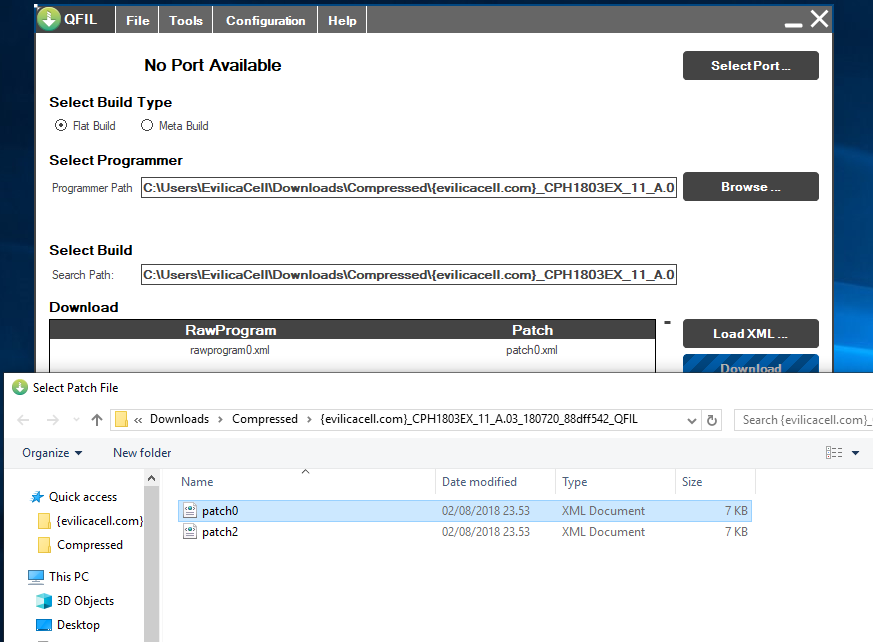Open the Tools menu
Viewport: 873px width, 642px height.
(x=186, y=21)
